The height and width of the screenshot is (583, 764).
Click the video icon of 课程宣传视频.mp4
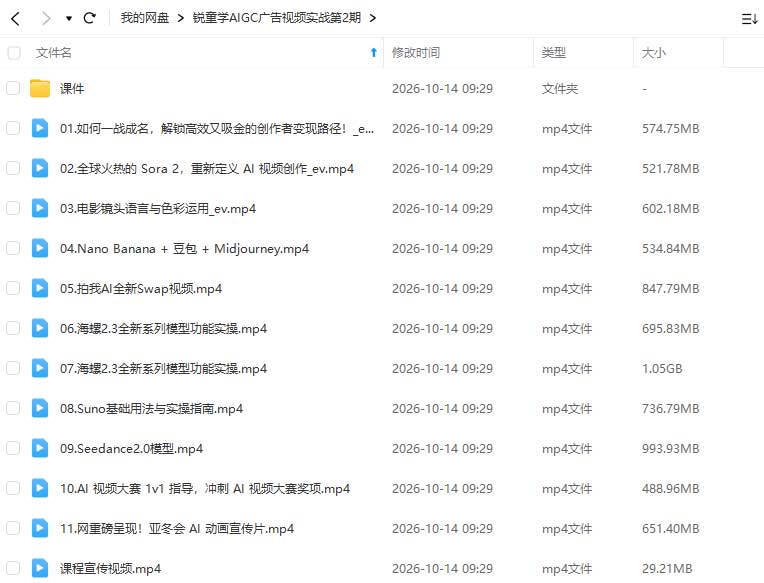point(40,567)
